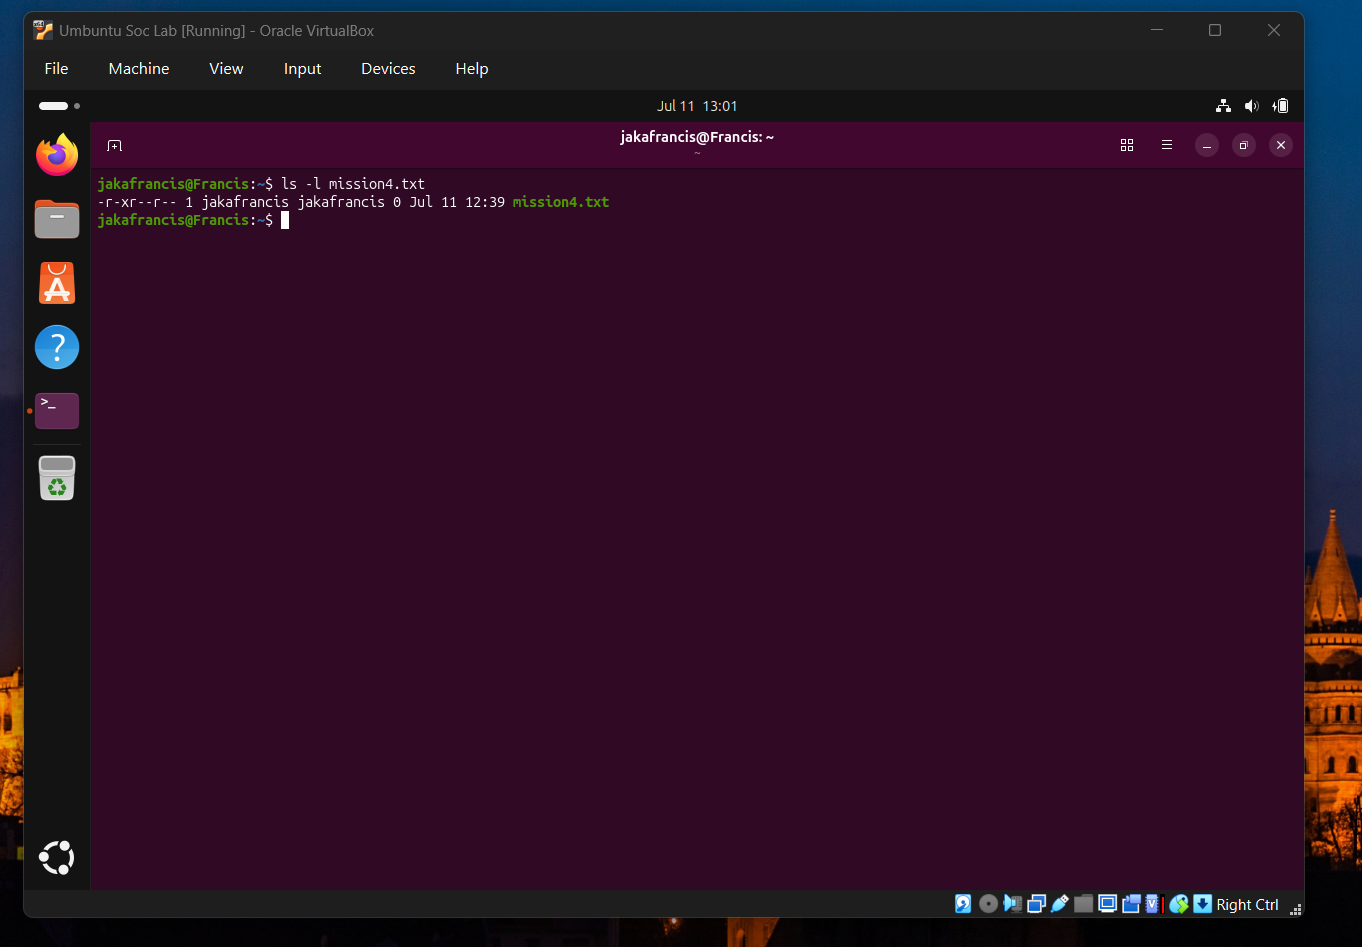Click the terminal cursor at the empty prompt
This screenshot has height=947, width=1362.
point(285,220)
